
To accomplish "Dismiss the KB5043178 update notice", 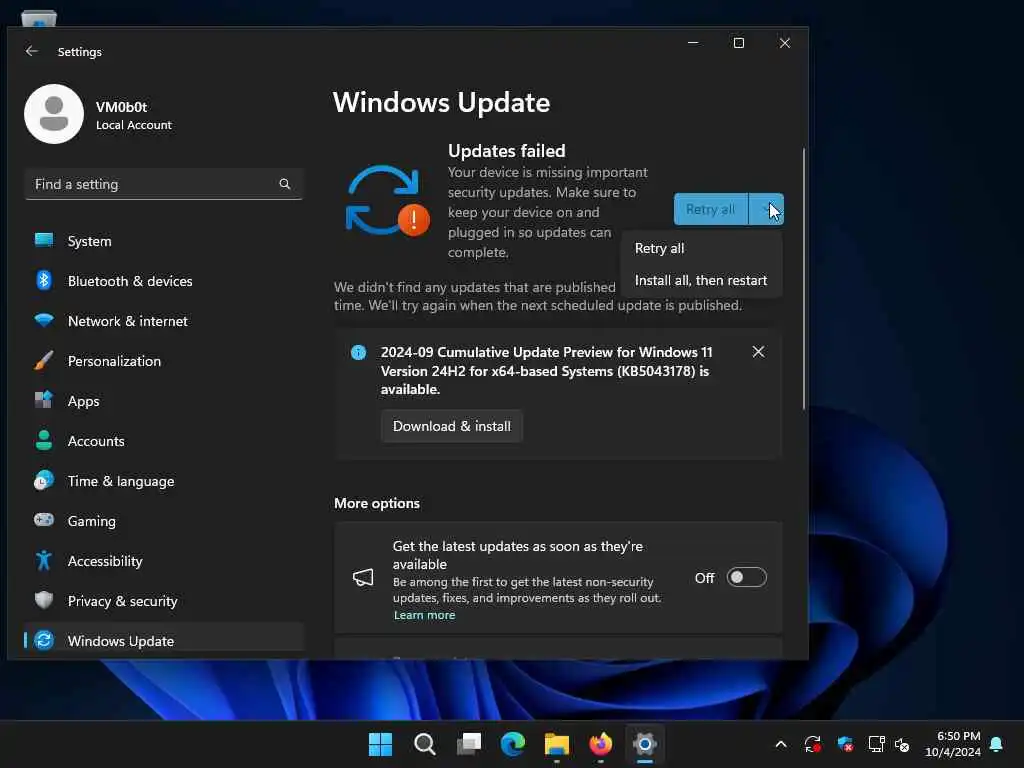I will coord(758,351).
